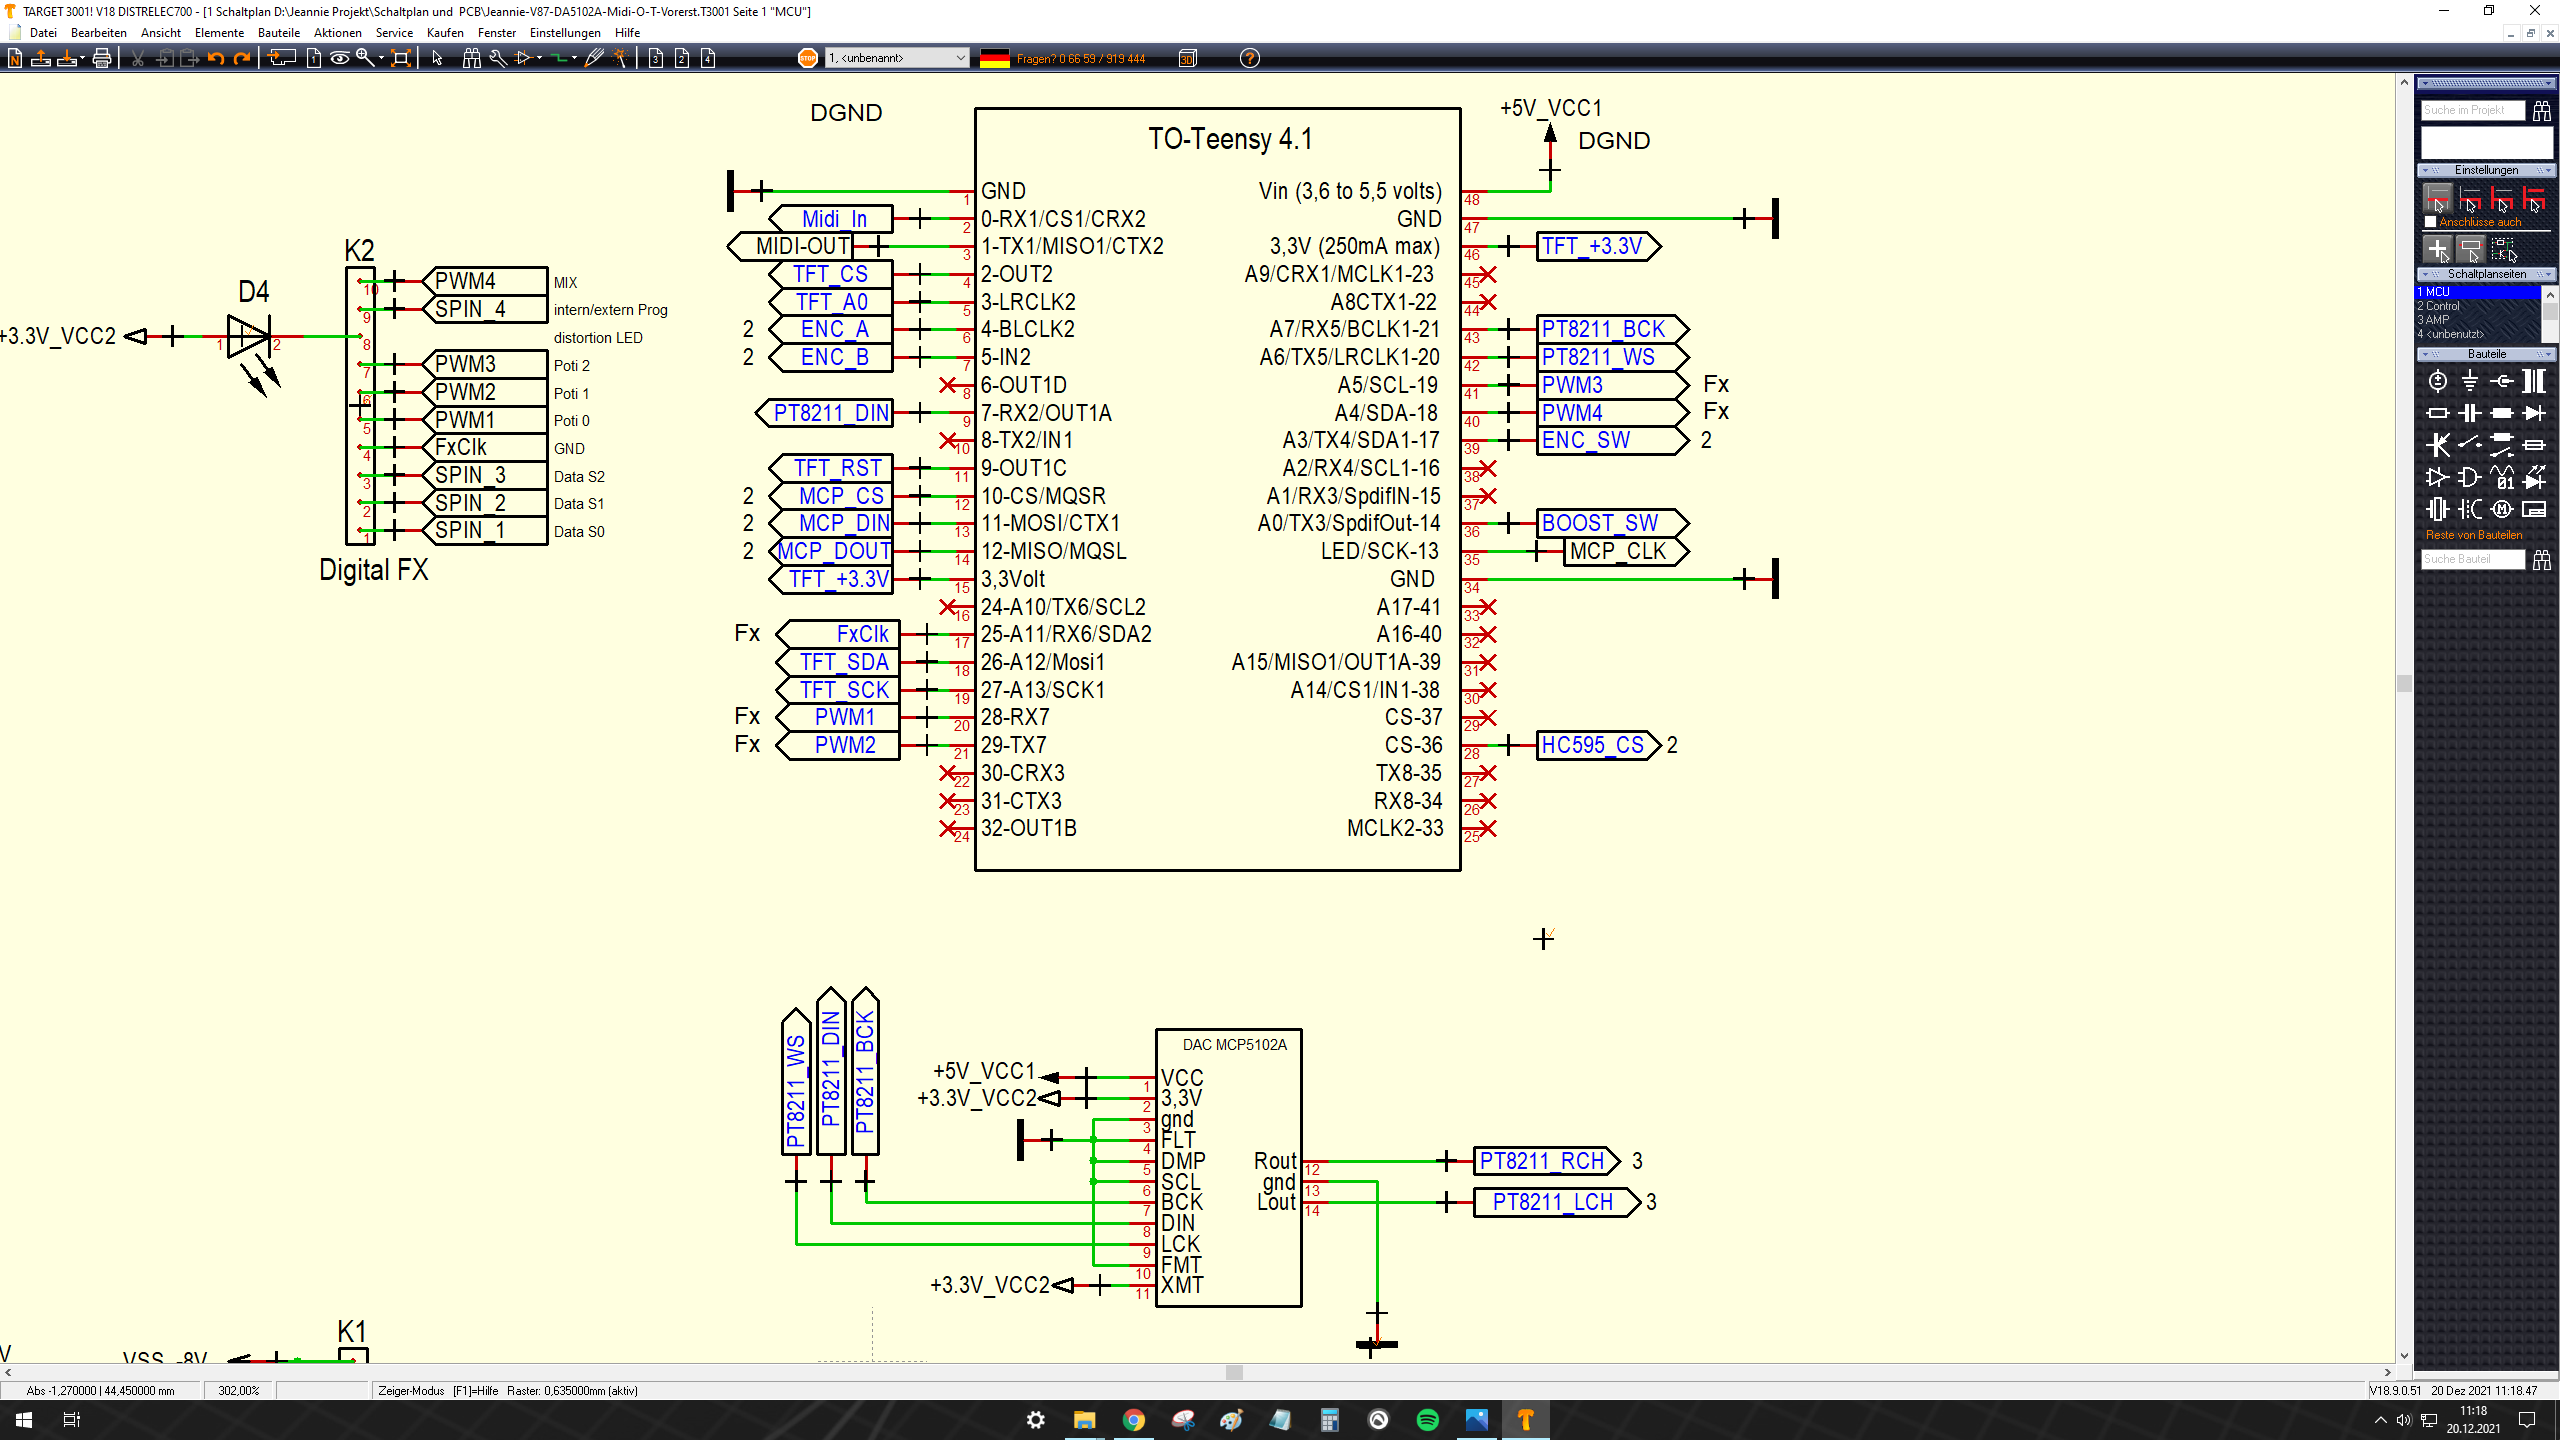Click the horizontal scrollbar thumb

click(x=1235, y=1373)
